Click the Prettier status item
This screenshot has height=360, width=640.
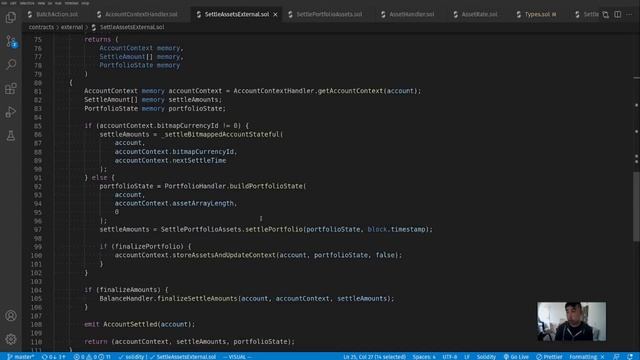coord(549,356)
